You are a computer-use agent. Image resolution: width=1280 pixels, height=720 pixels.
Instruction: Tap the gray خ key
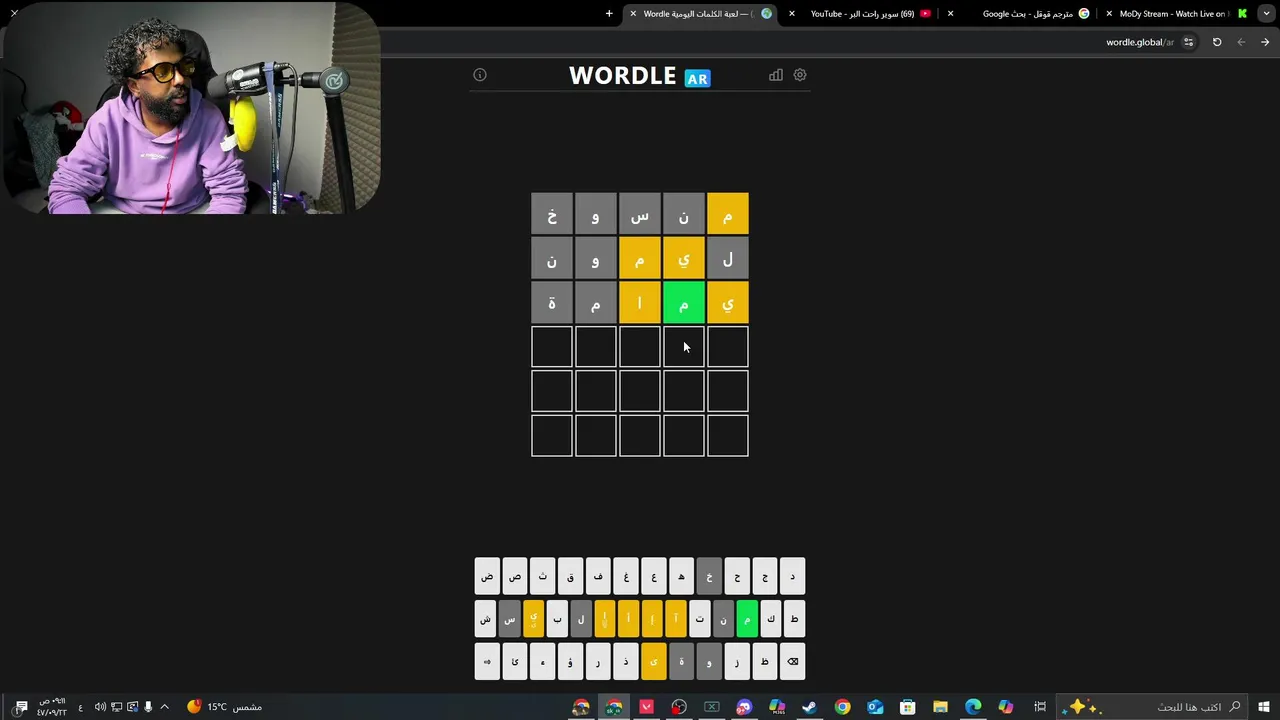tap(709, 576)
